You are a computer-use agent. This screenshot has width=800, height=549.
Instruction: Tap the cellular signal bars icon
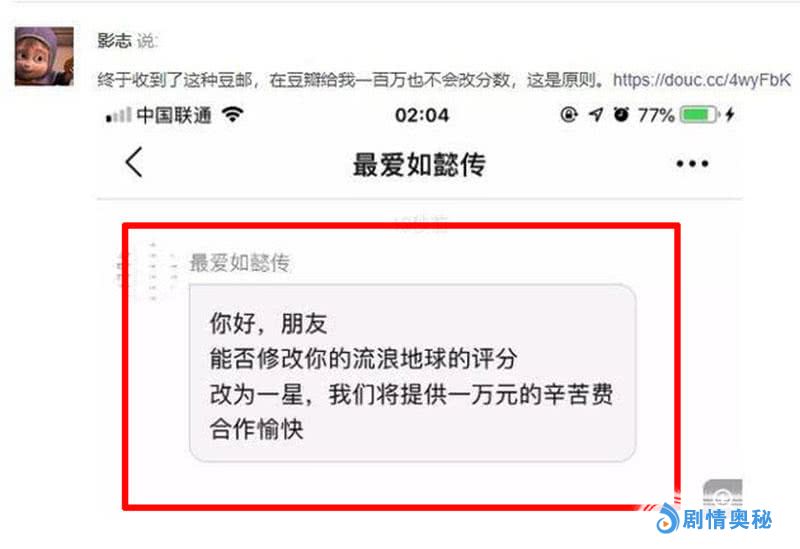coord(118,115)
